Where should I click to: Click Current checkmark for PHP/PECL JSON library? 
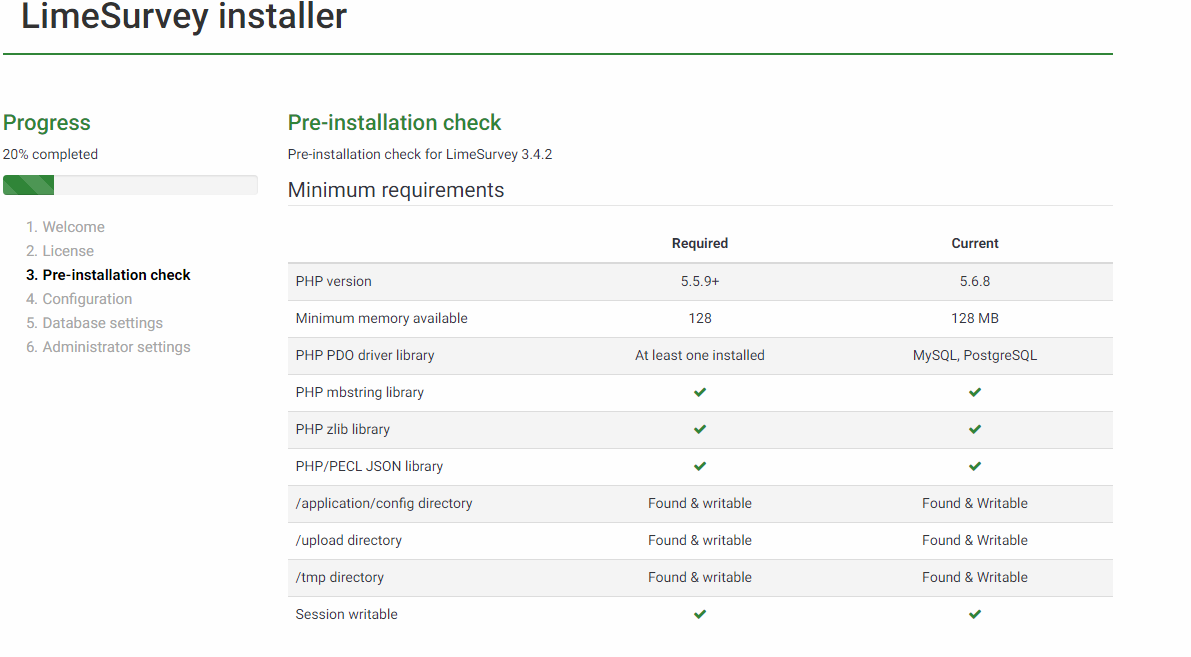pyautogui.click(x=975, y=467)
